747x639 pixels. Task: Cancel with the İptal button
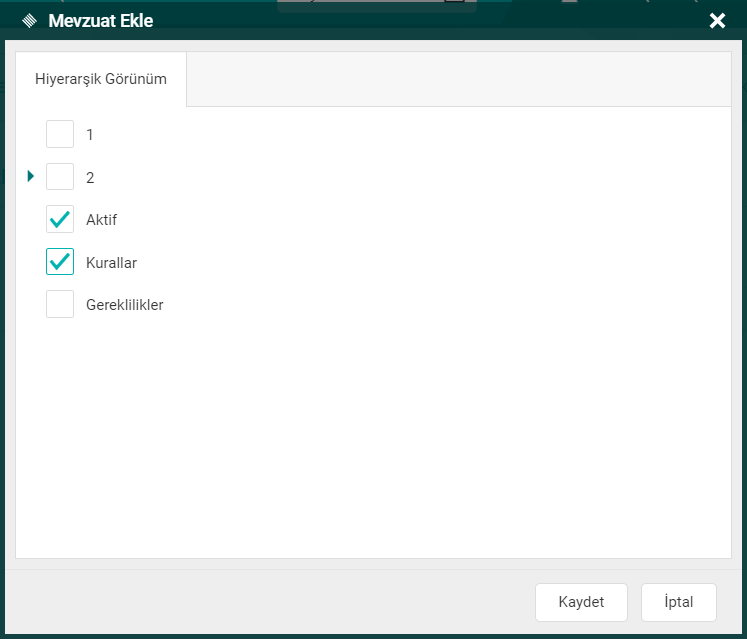(x=678, y=602)
